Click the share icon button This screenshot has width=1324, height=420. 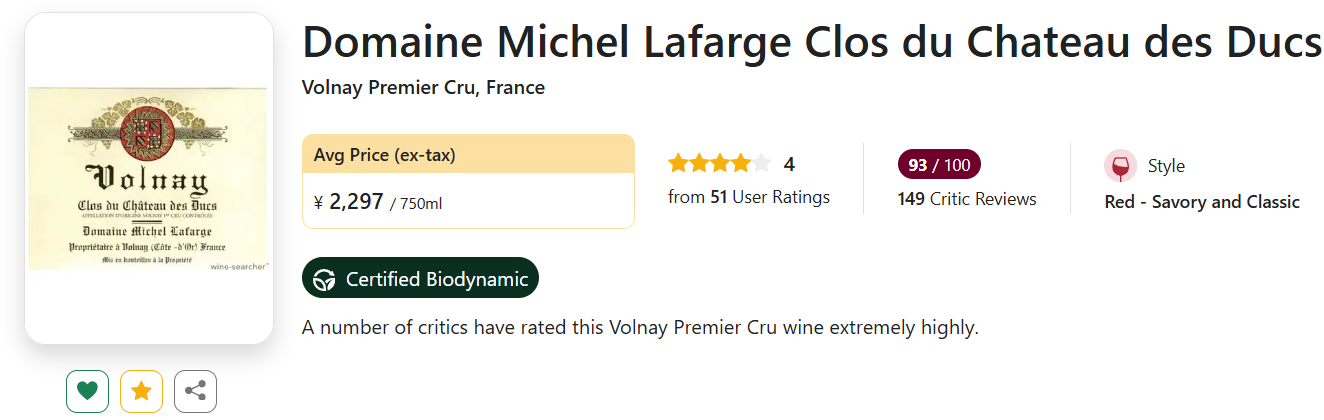coord(195,391)
